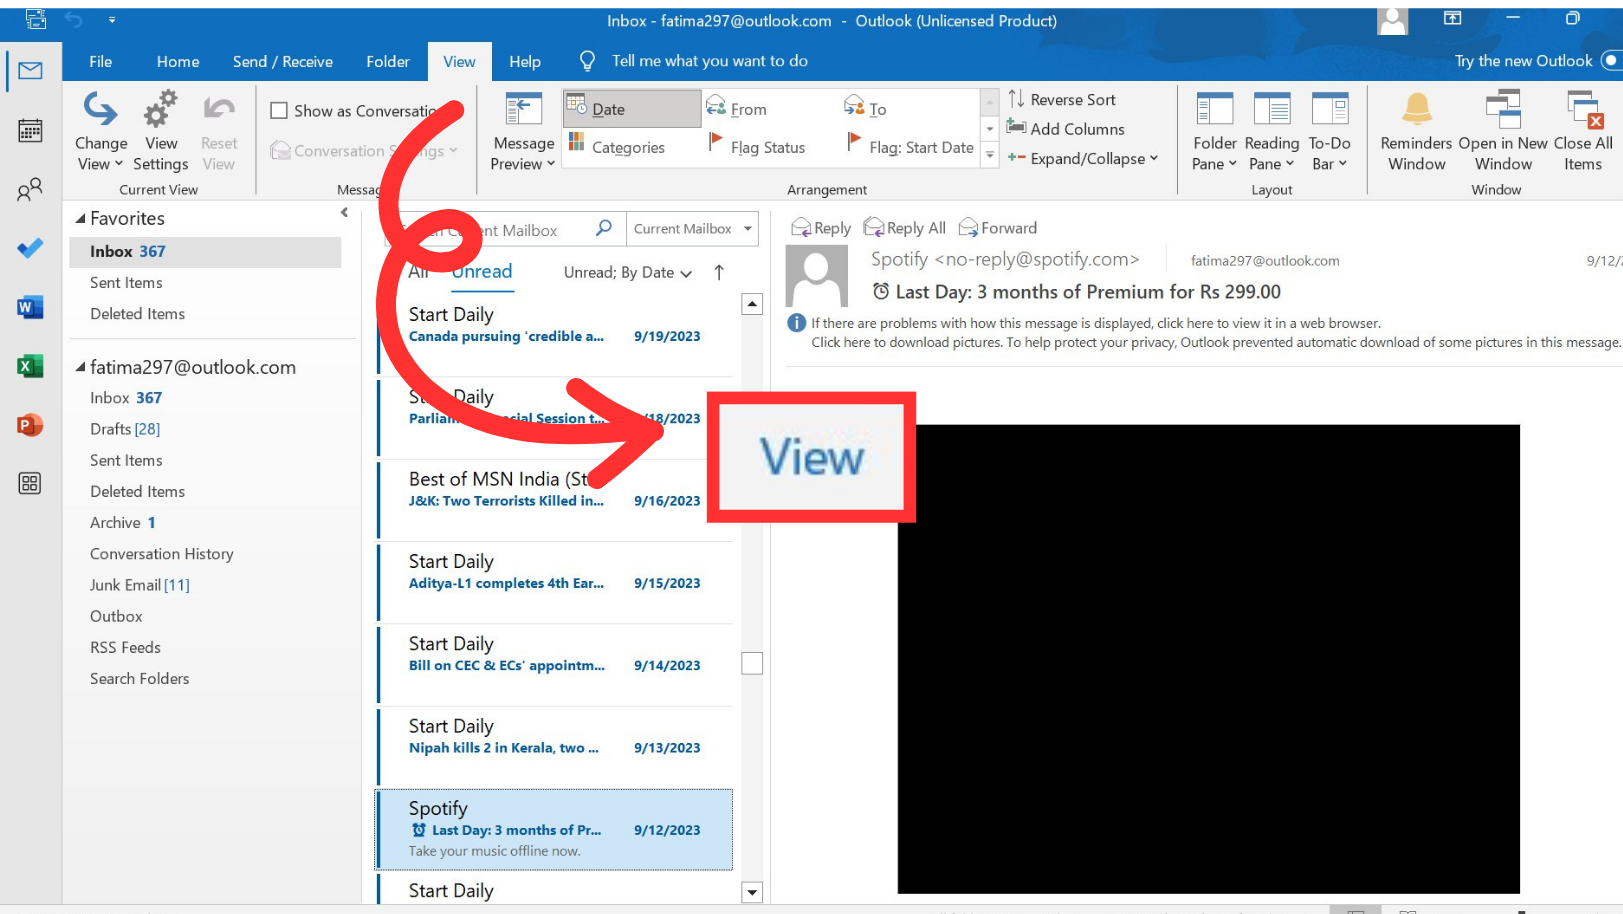Toggle the Try the new Outlook switch
Image resolution: width=1623 pixels, height=914 pixels.
pos(1610,61)
